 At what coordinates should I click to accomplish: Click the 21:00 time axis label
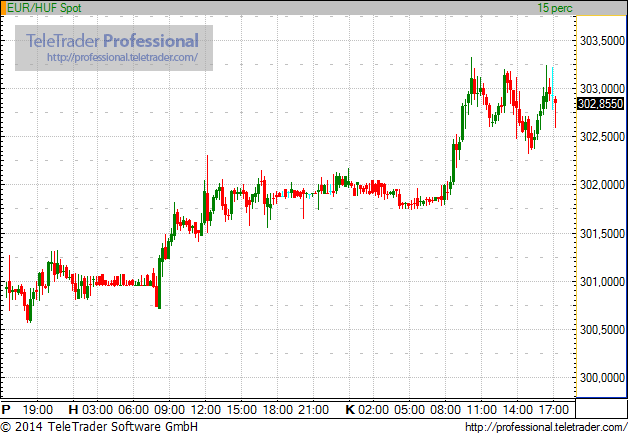(x=314, y=410)
